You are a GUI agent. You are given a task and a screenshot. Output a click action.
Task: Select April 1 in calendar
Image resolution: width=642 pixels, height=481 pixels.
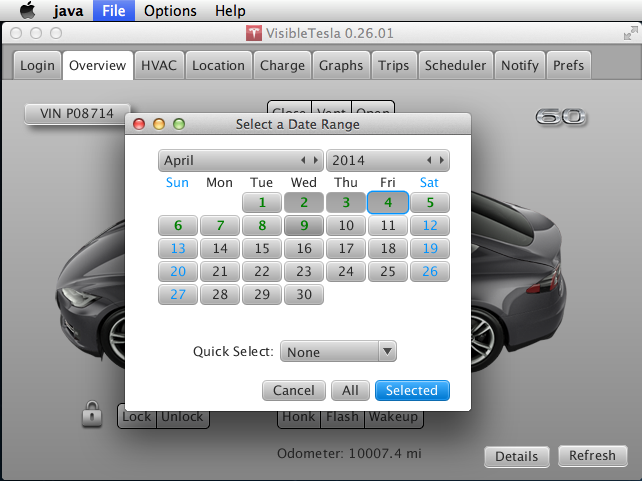(x=262, y=202)
